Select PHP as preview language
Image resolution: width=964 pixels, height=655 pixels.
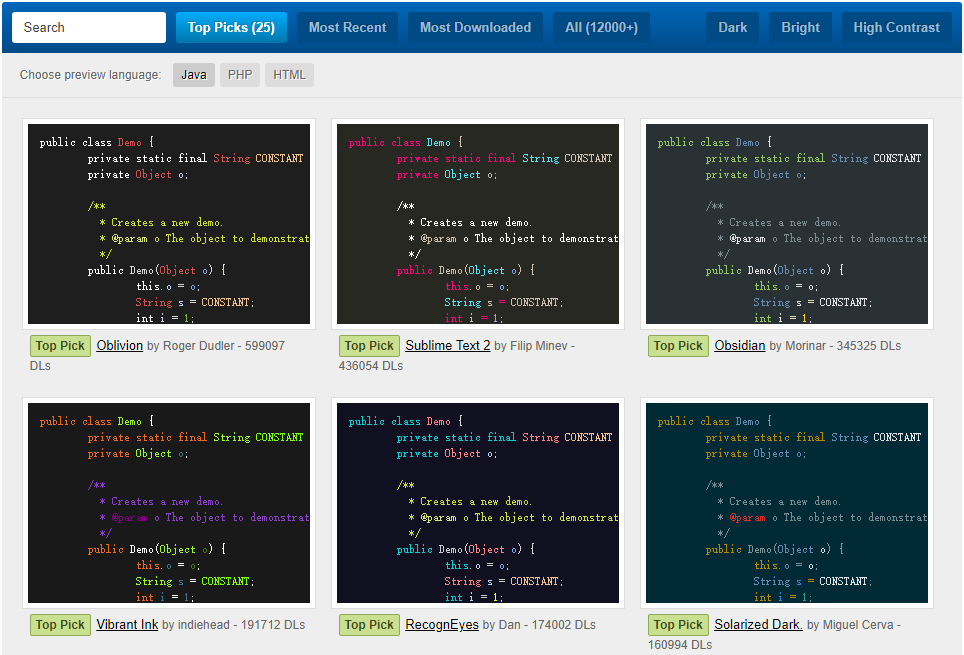coord(240,75)
